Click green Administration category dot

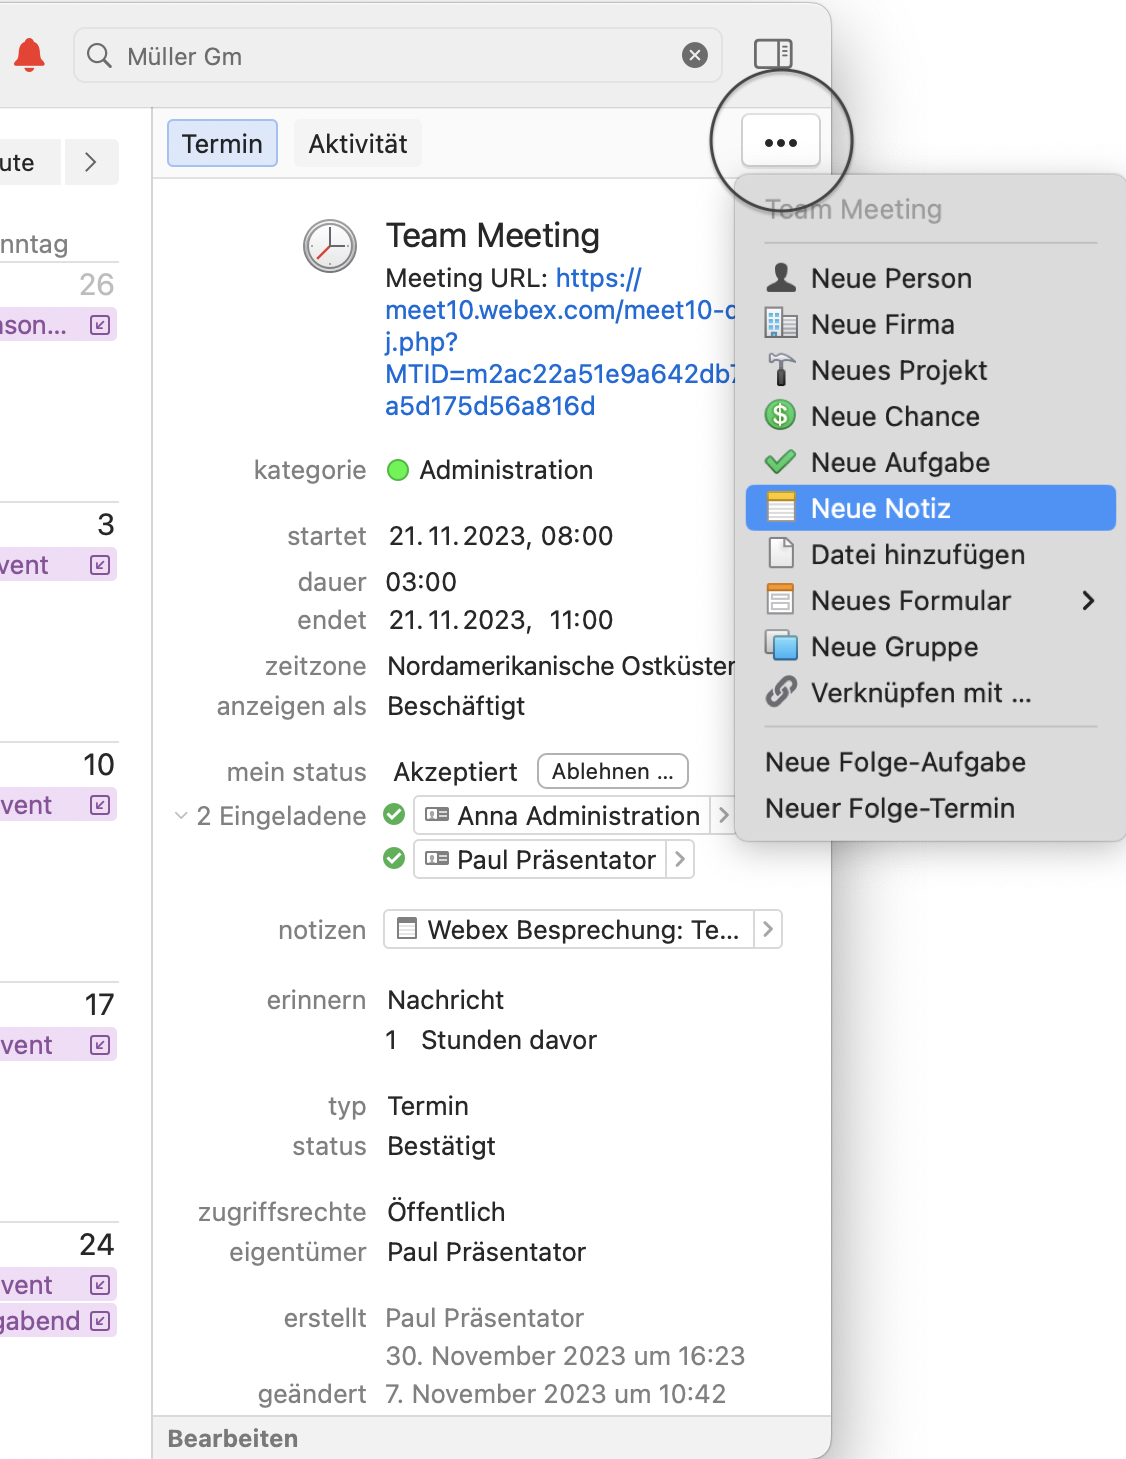click(398, 470)
